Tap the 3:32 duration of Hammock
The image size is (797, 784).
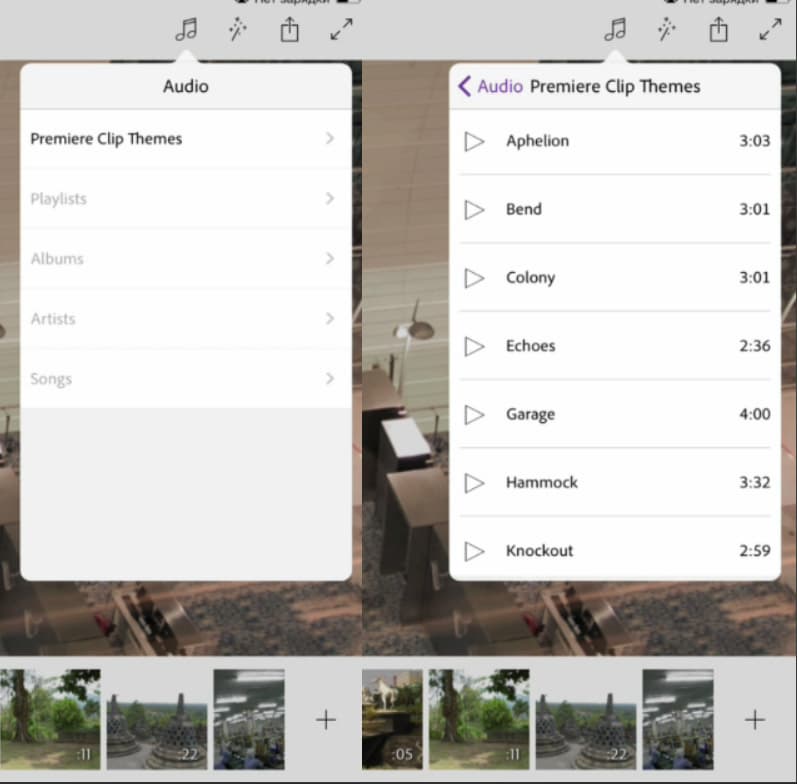pos(754,482)
